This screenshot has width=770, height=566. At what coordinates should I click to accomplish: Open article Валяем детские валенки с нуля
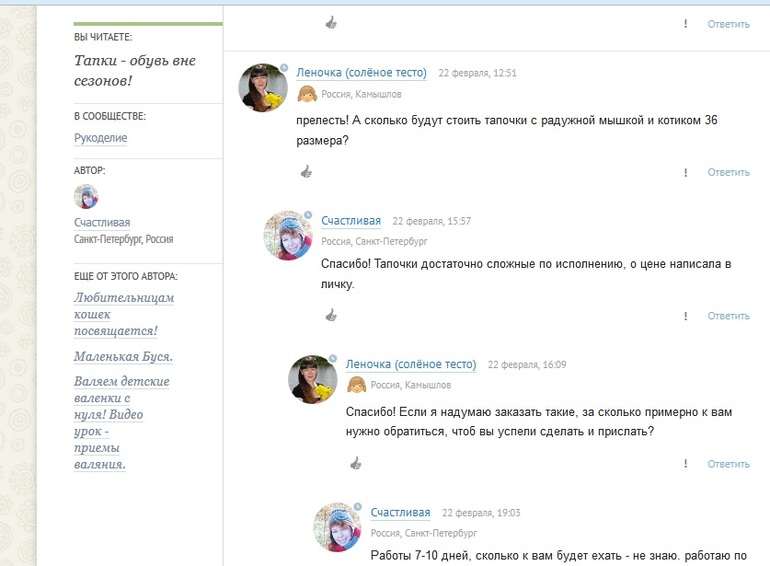[x=122, y=423]
